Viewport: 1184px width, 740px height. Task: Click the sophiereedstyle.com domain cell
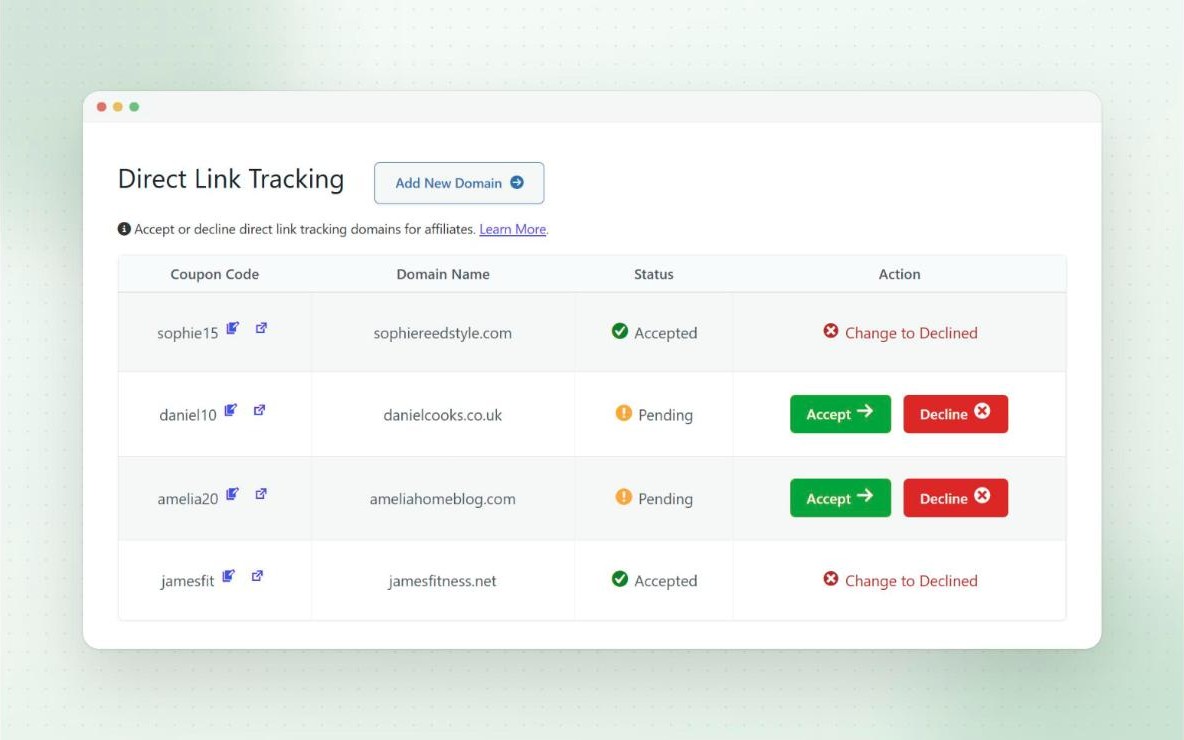click(x=442, y=333)
